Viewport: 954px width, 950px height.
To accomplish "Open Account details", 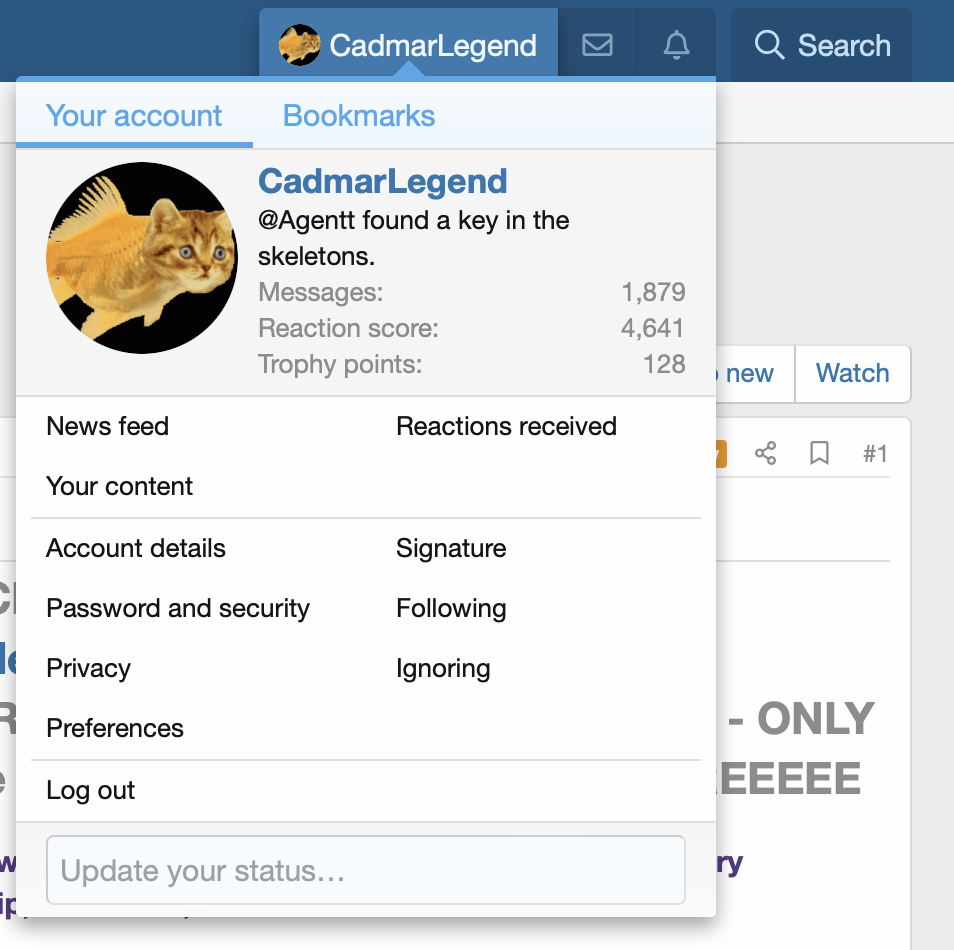I will coord(136,548).
